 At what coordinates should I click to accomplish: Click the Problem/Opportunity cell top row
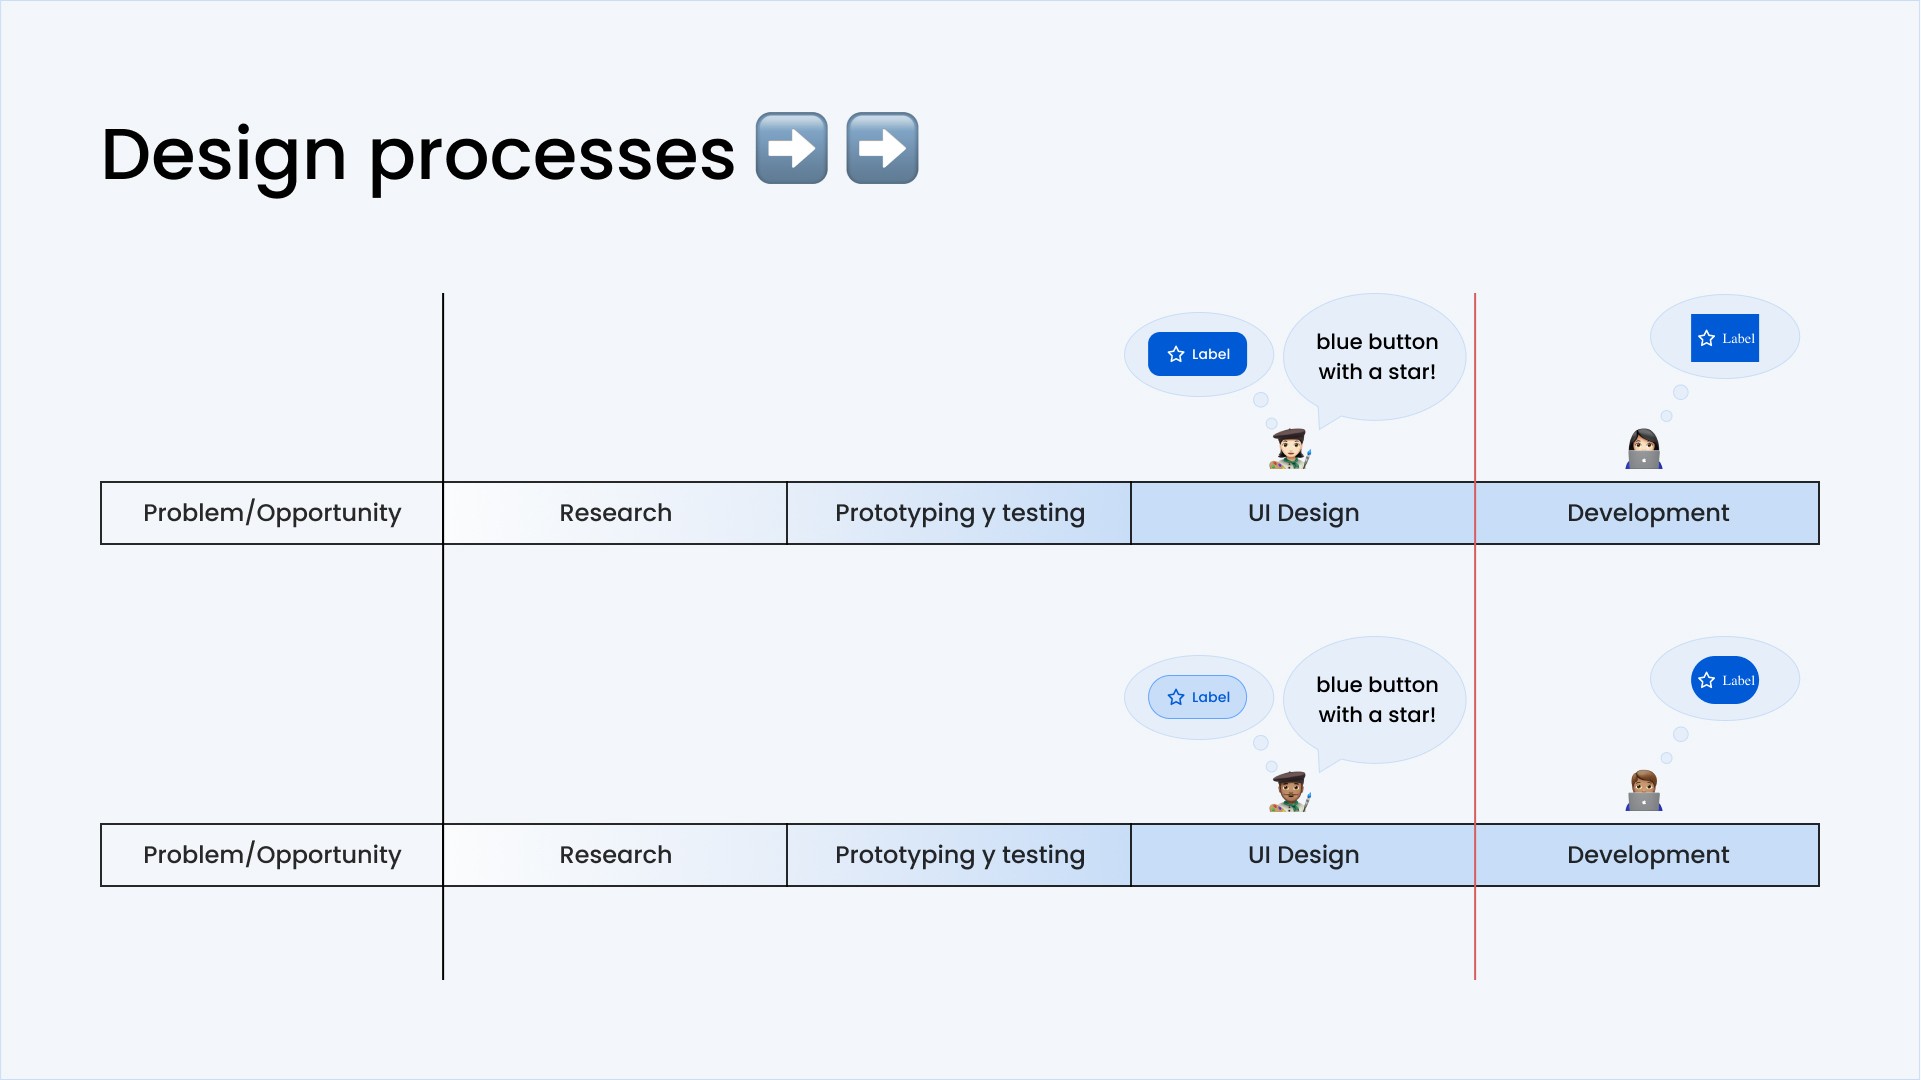pos(273,512)
